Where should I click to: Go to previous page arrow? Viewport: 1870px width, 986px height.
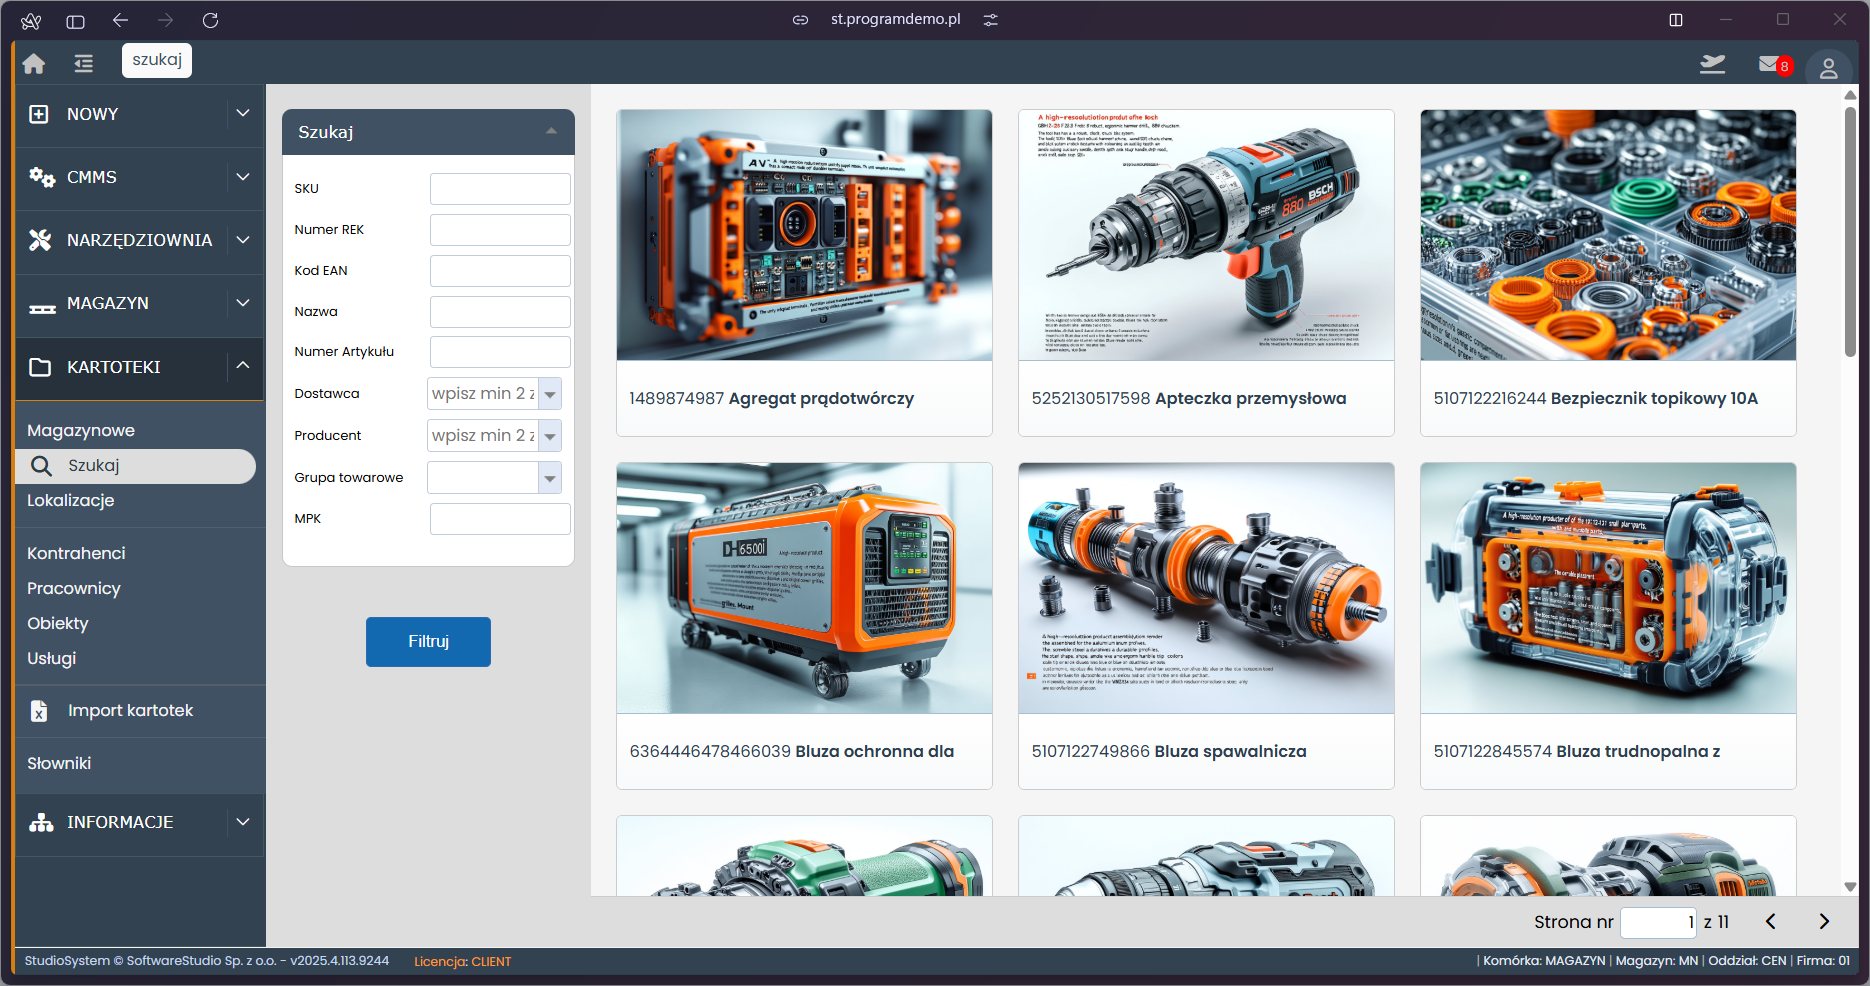(x=1771, y=922)
